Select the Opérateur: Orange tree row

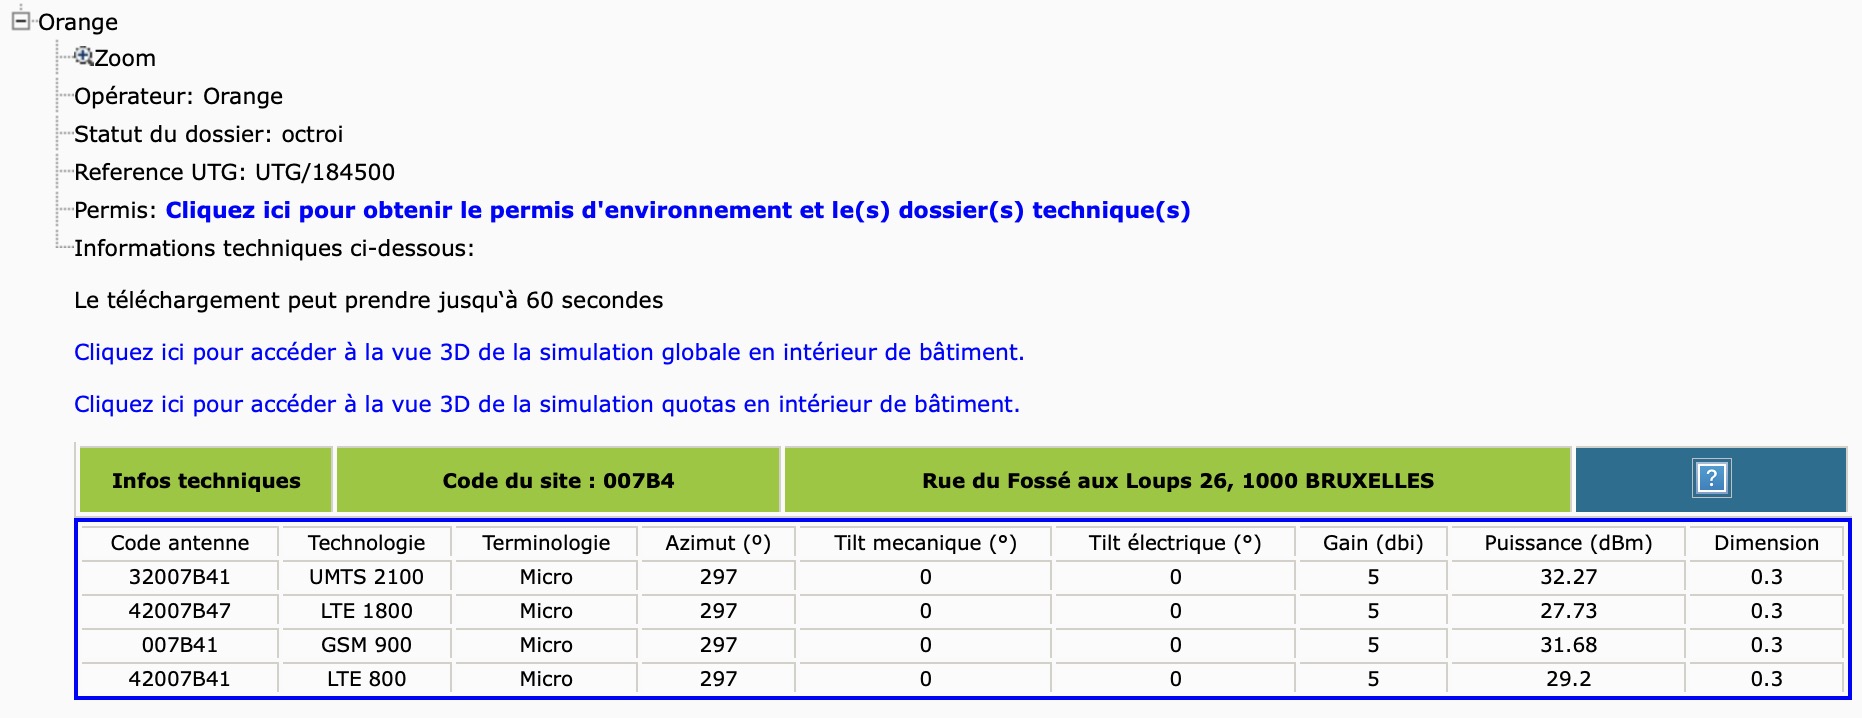pyautogui.click(x=178, y=96)
